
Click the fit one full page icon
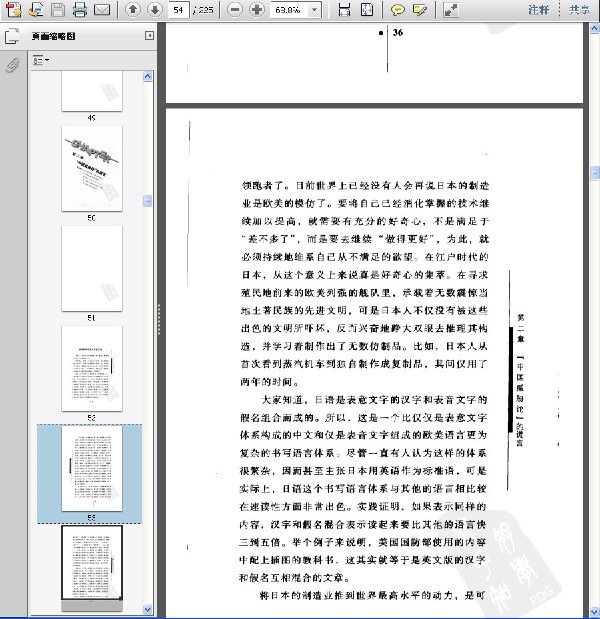(367, 9)
